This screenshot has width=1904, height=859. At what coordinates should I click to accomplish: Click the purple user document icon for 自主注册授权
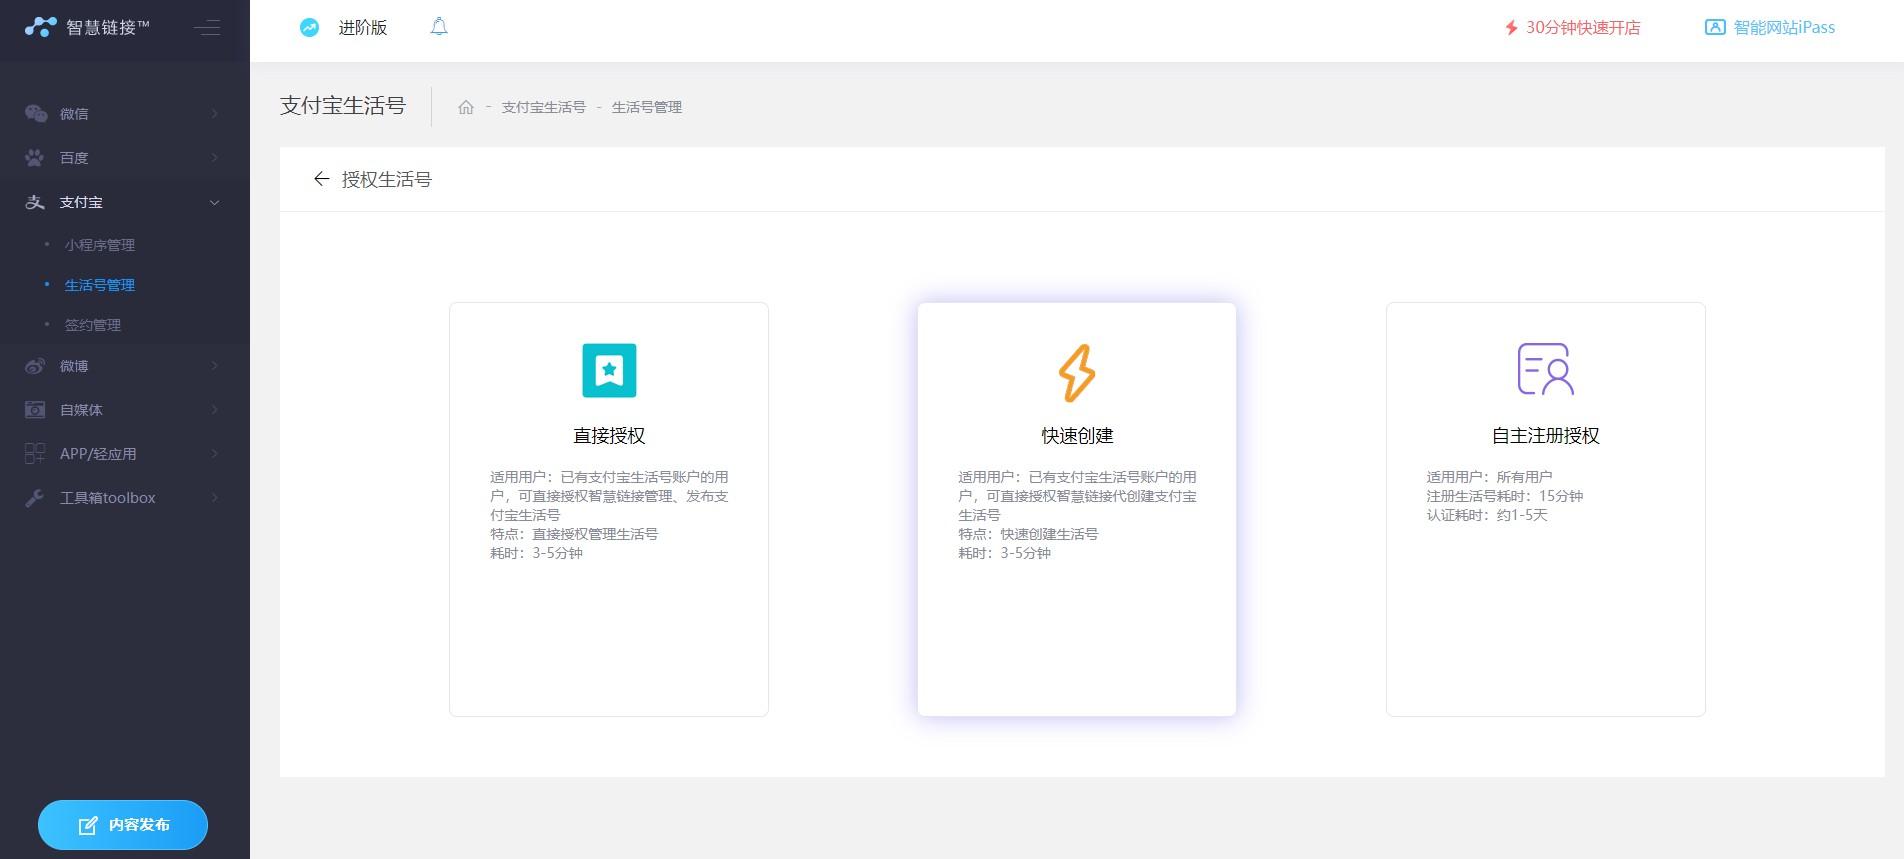pyautogui.click(x=1546, y=369)
